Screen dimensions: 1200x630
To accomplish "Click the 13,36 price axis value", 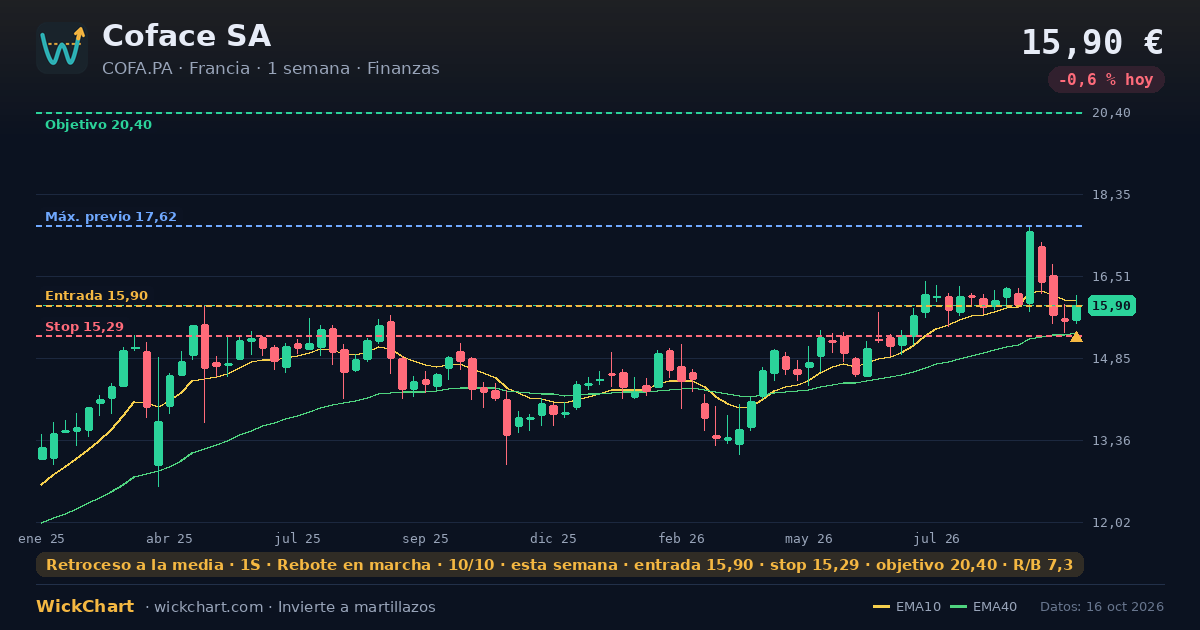I will pyautogui.click(x=1111, y=441).
